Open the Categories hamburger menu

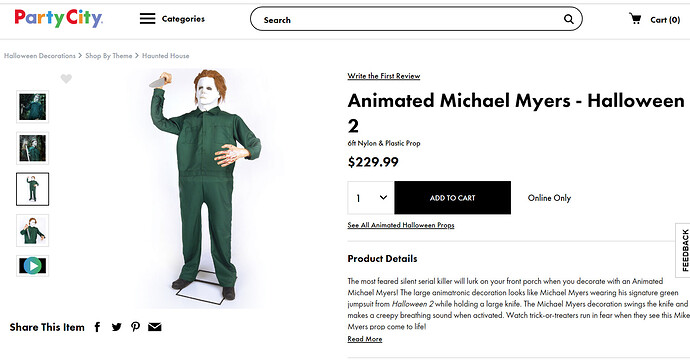click(x=147, y=18)
